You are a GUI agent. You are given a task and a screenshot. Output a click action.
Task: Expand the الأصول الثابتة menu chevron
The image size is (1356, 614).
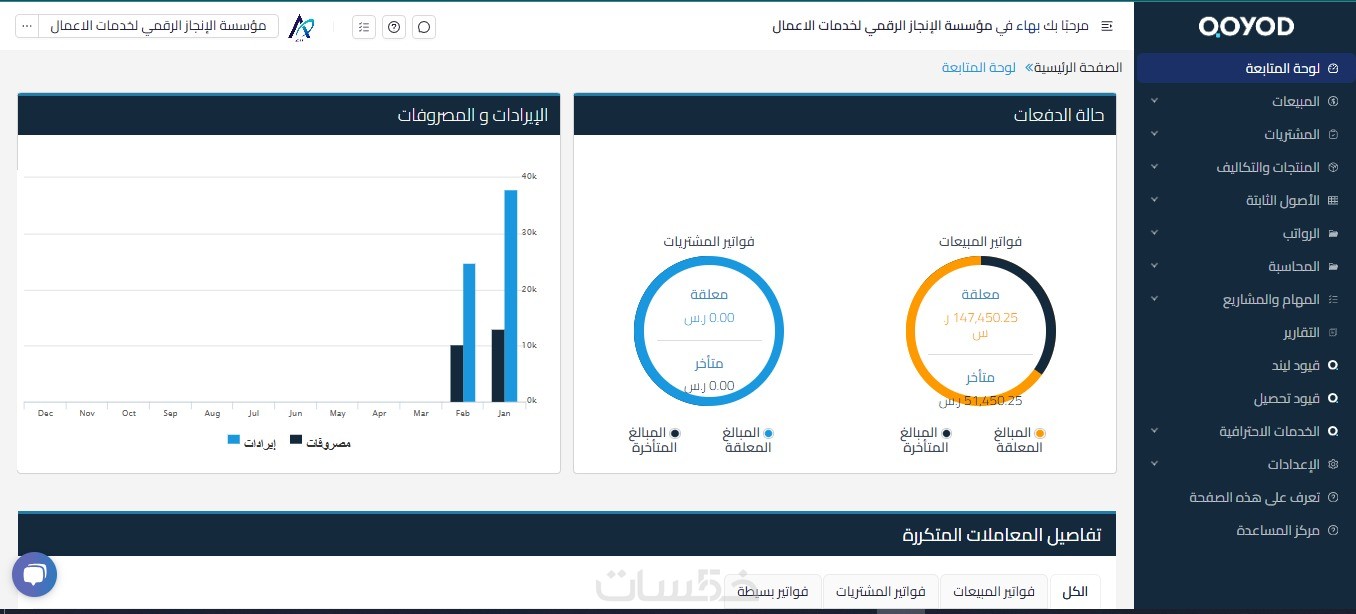click(x=1154, y=200)
